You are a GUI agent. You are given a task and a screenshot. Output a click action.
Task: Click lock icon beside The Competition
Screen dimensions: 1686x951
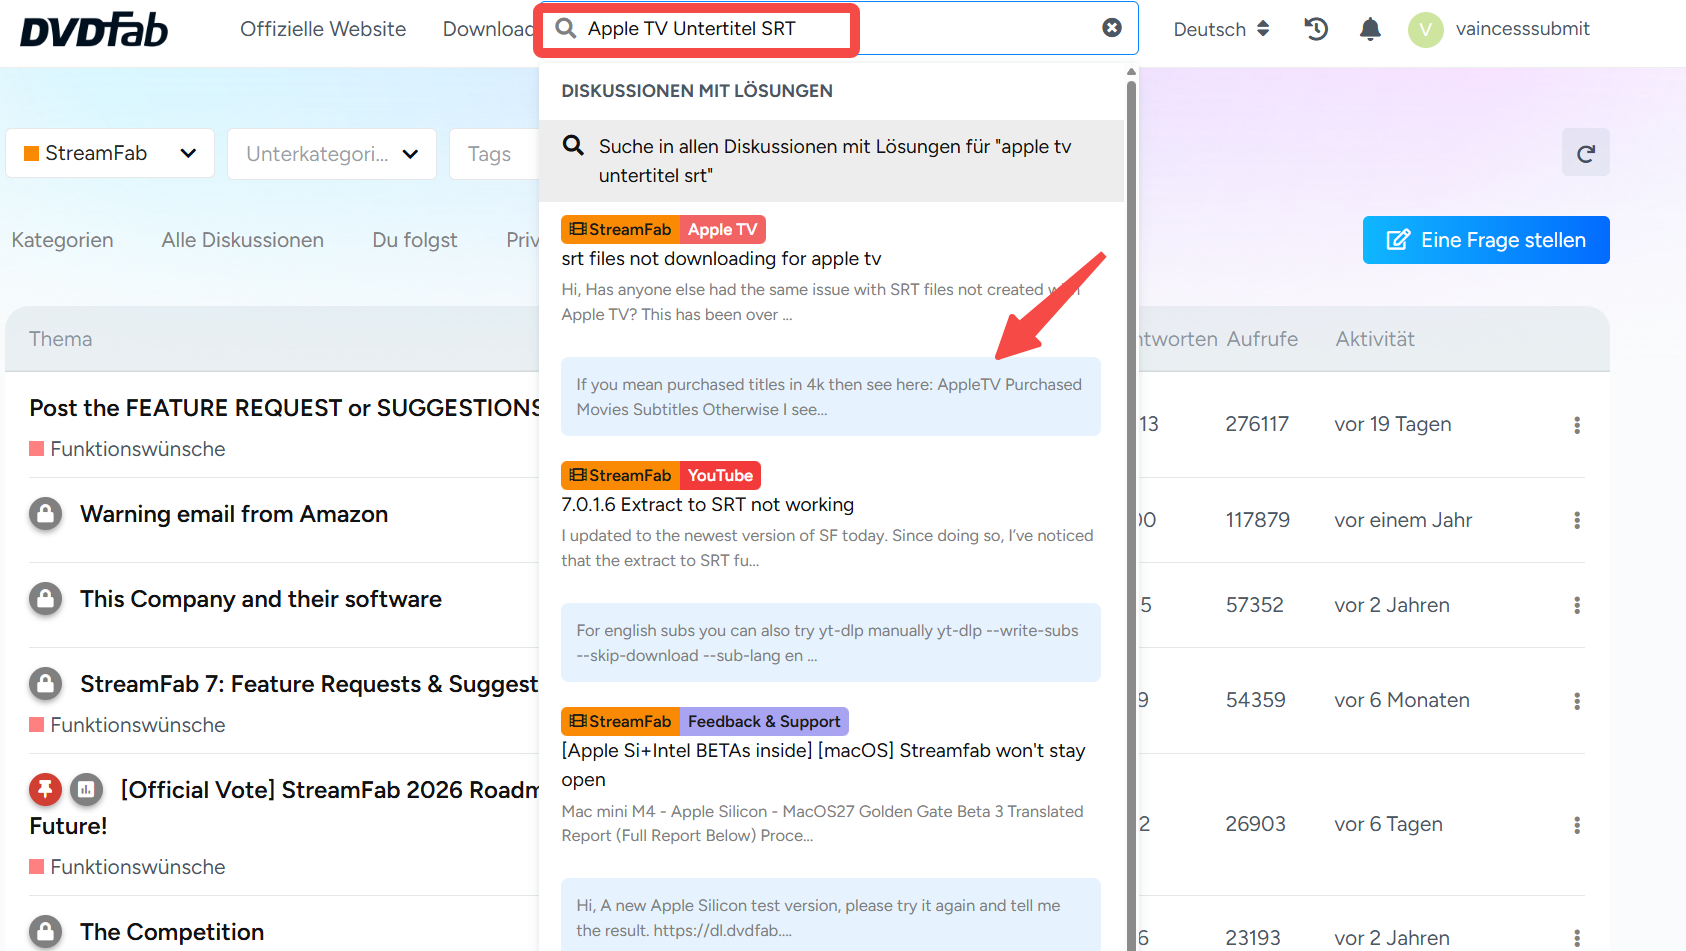pos(45,932)
